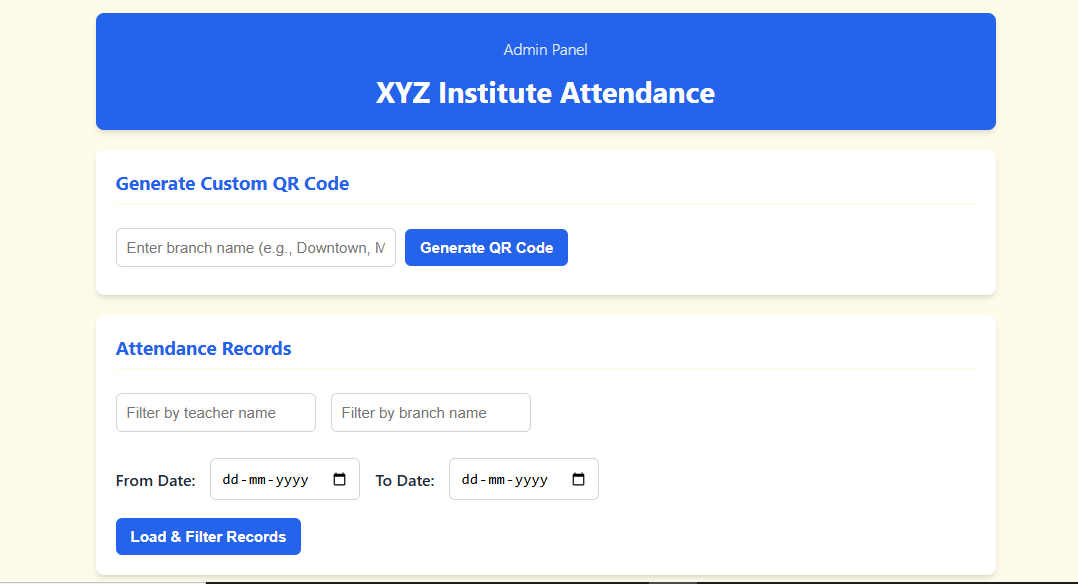
Task: Click the XYZ Institute Attendance title
Action: [x=545, y=93]
